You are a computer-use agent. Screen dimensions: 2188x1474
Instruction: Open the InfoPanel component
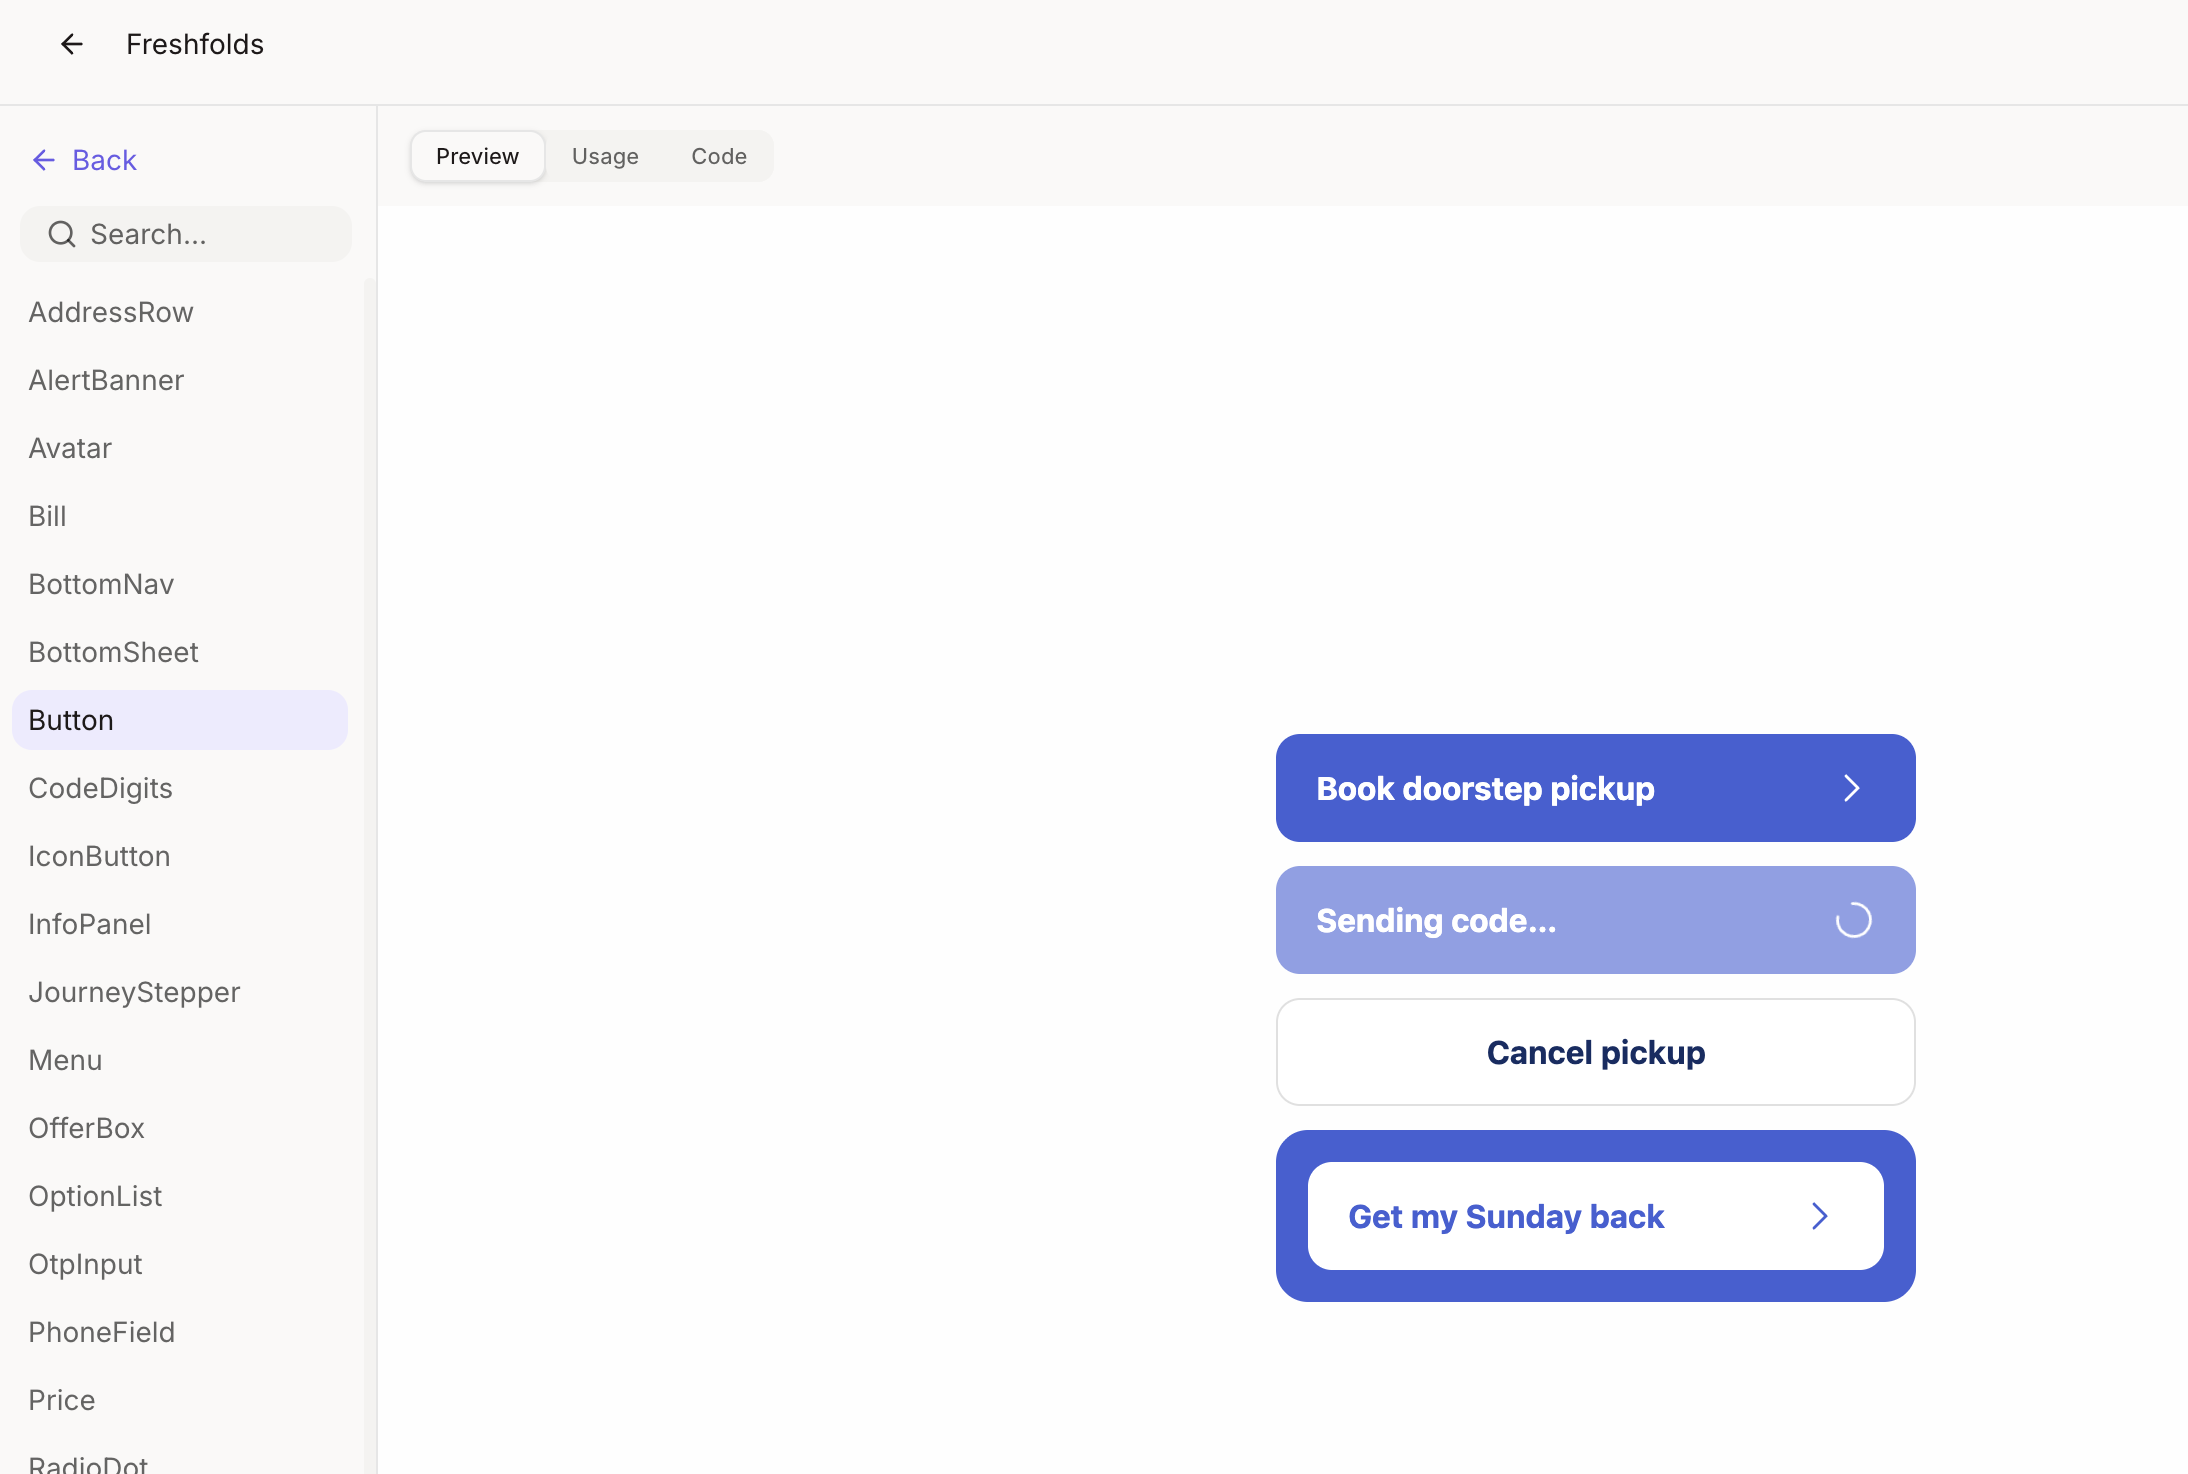click(x=180, y=924)
